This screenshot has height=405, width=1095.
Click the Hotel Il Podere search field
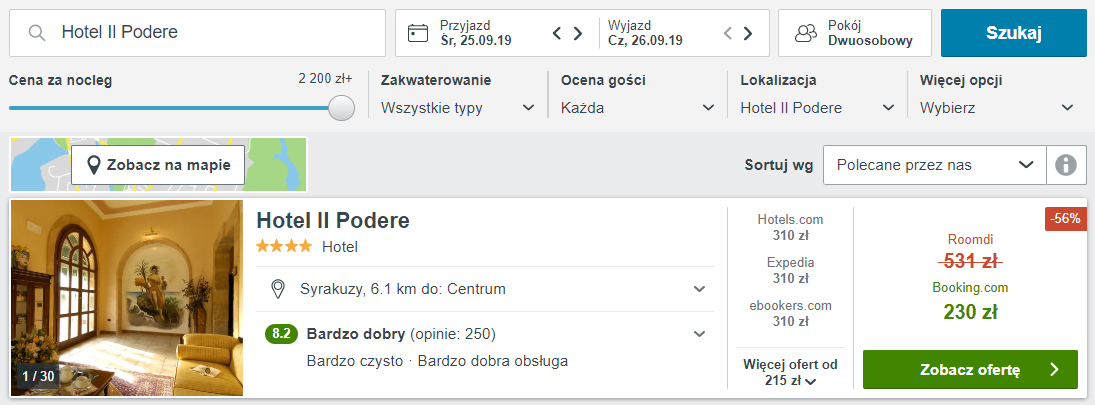(x=198, y=33)
